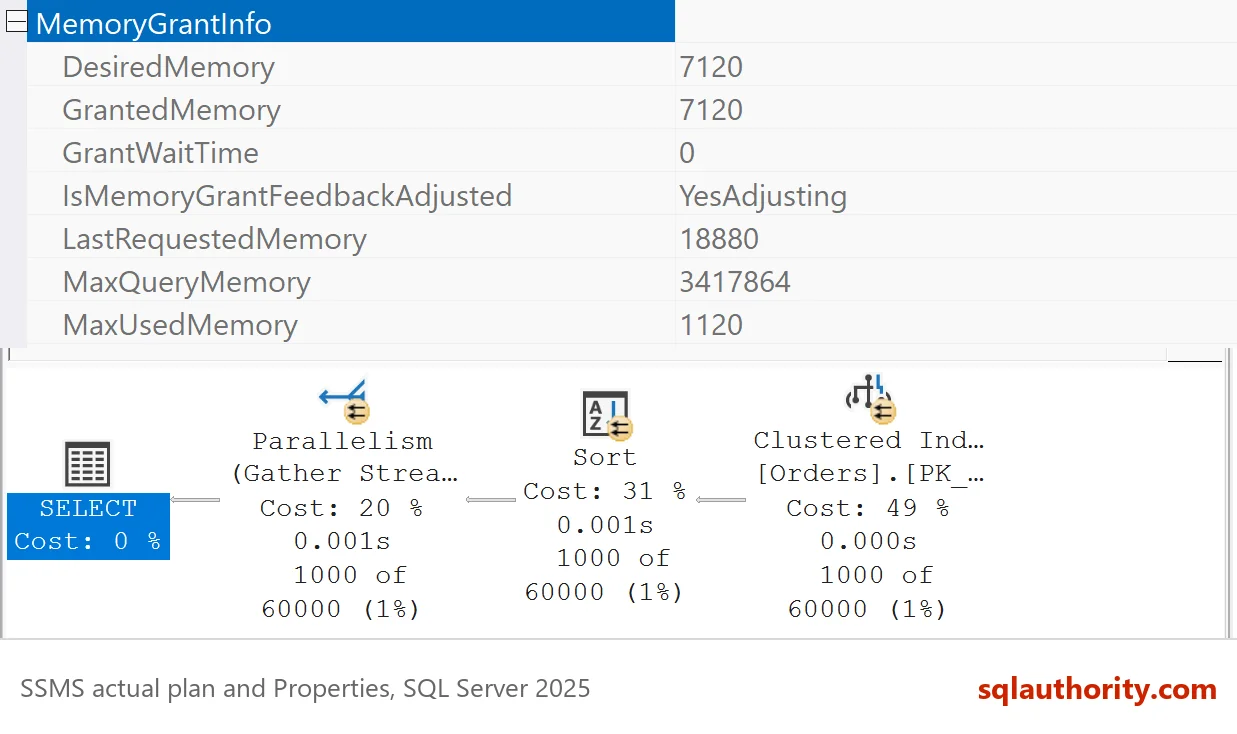The height and width of the screenshot is (734, 1237).
Task: Click the GrantWaitTime value 0
Action: click(687, 153)
